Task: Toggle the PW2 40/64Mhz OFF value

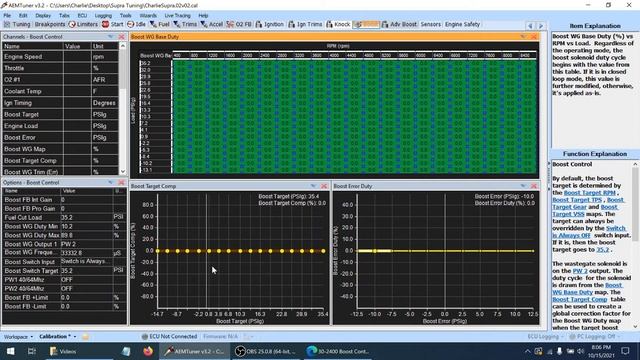Action: coord(87,289)
